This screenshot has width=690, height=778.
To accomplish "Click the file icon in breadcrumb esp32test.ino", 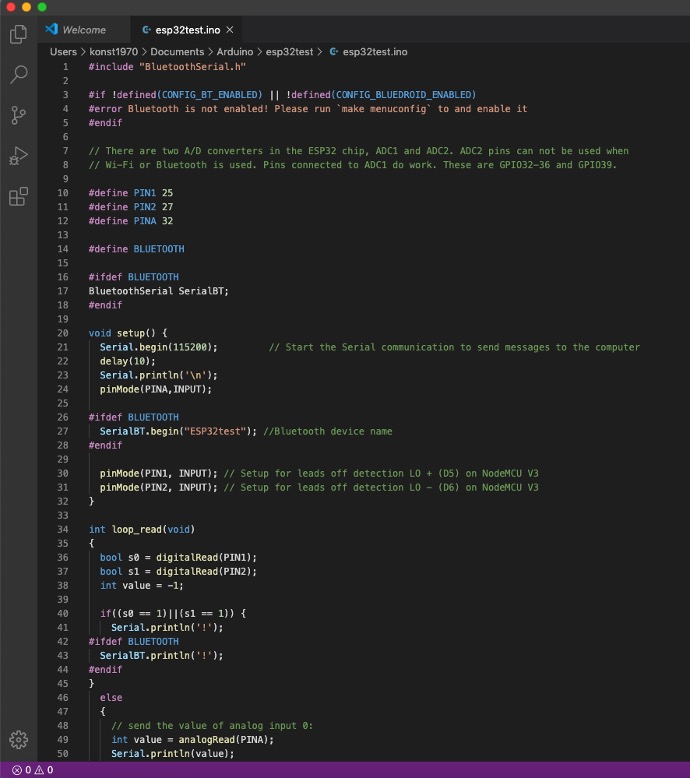I will [334, 52].
